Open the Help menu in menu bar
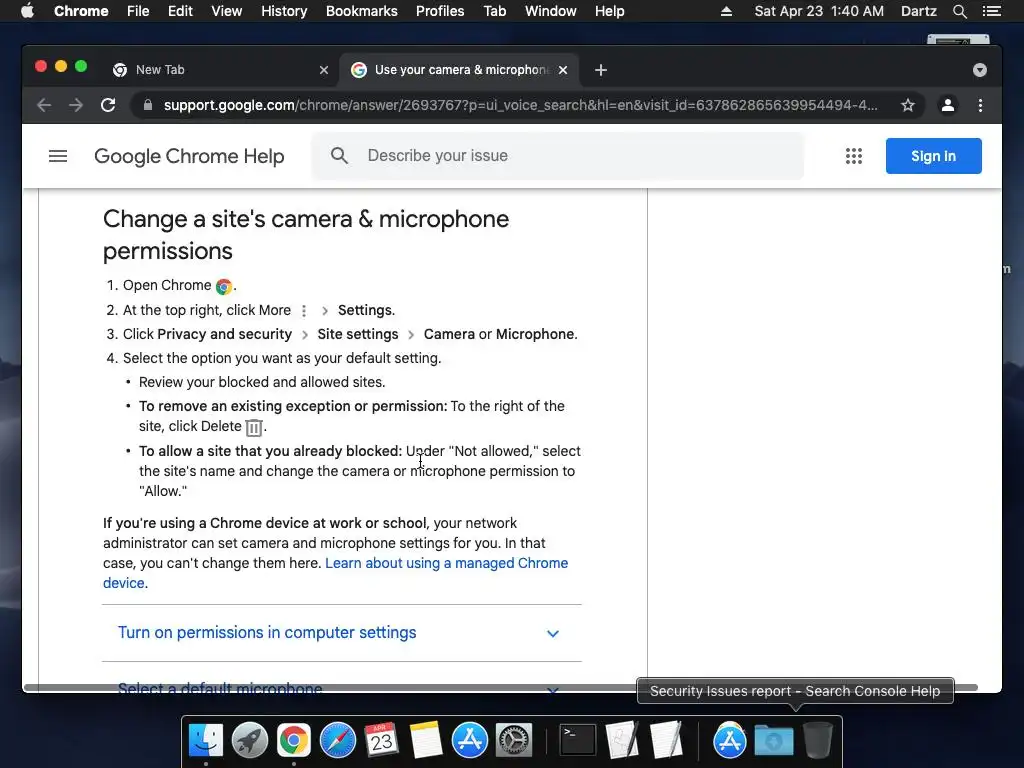The width and height of the screenshot is (1024, 768). pyautogui.click(x=609, y=11)
